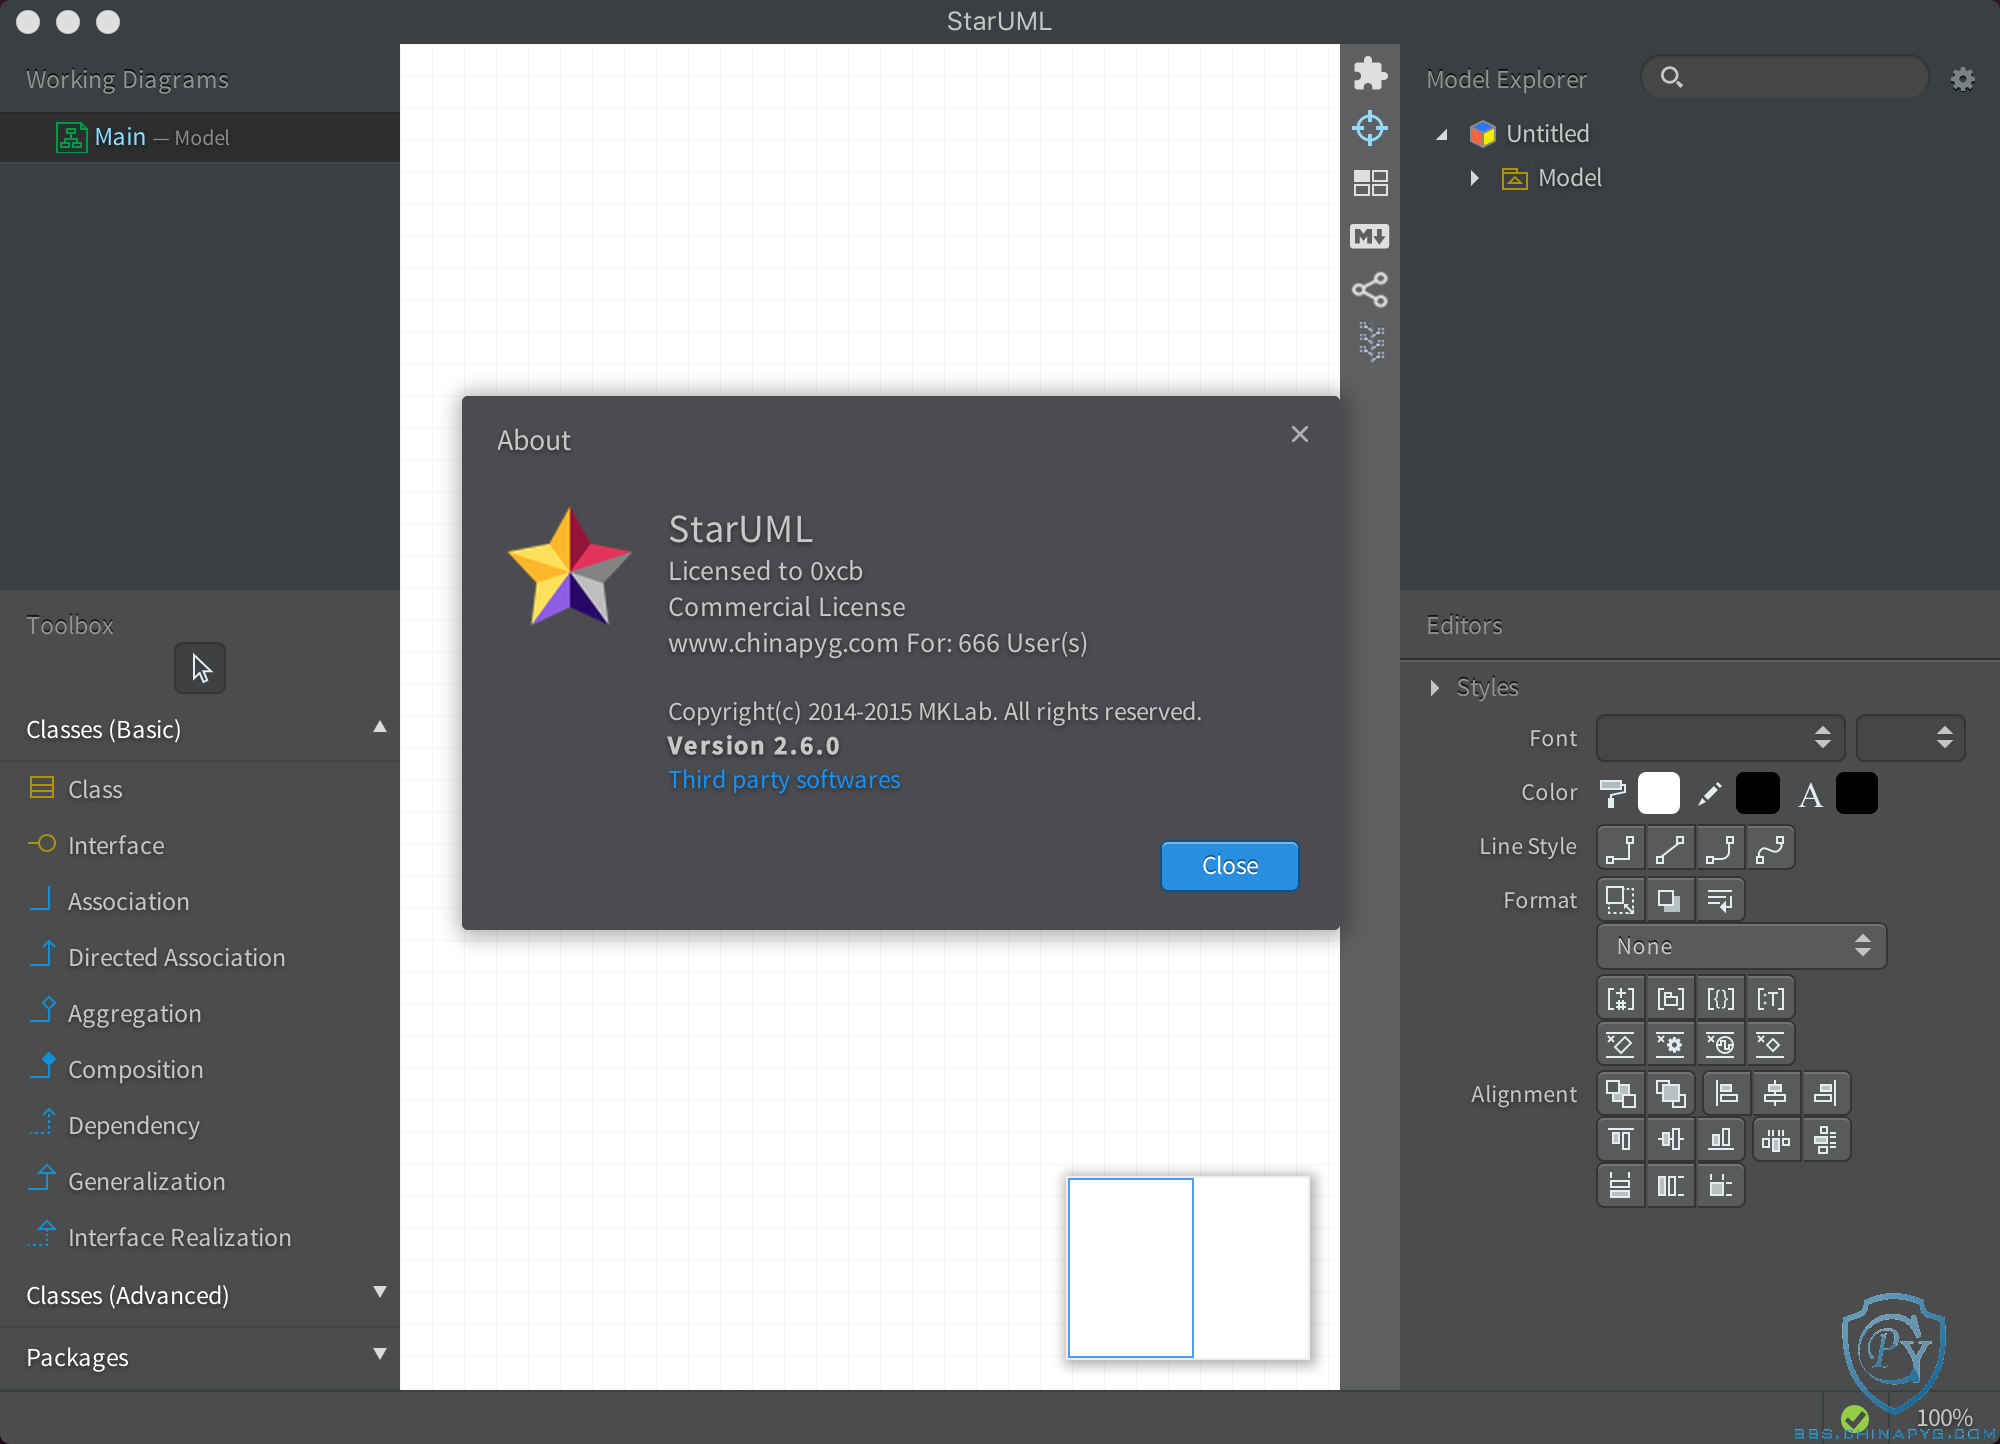The width and height of the screenshot is (2000, 1444).
Task: Open black line color swatch
Action: (x=1757, y=794)
